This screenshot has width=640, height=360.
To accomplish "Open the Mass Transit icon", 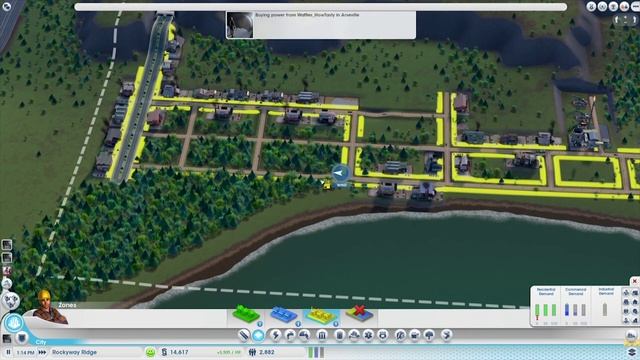I will coord(415,336).
